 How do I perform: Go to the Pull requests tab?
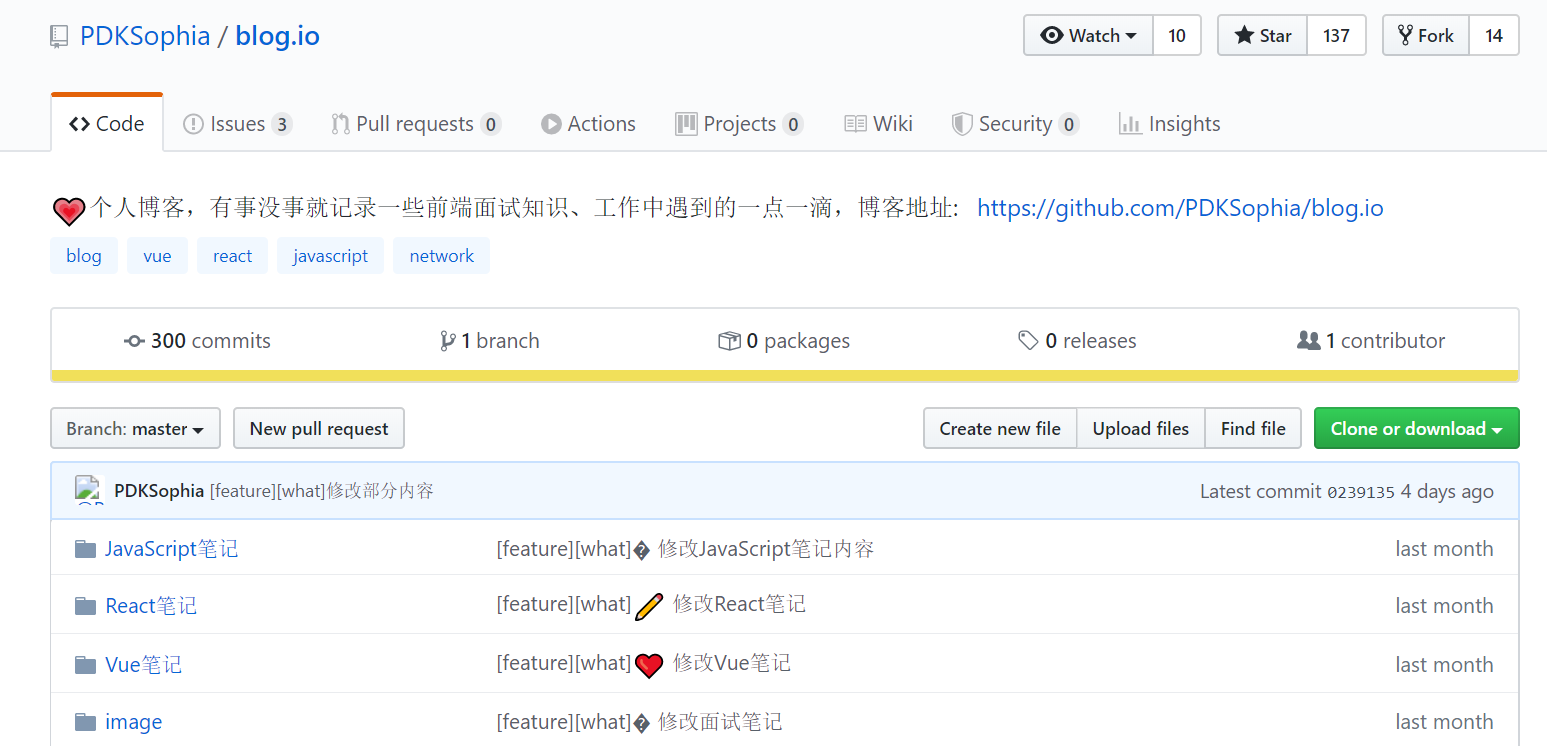(x=416, y=124)
